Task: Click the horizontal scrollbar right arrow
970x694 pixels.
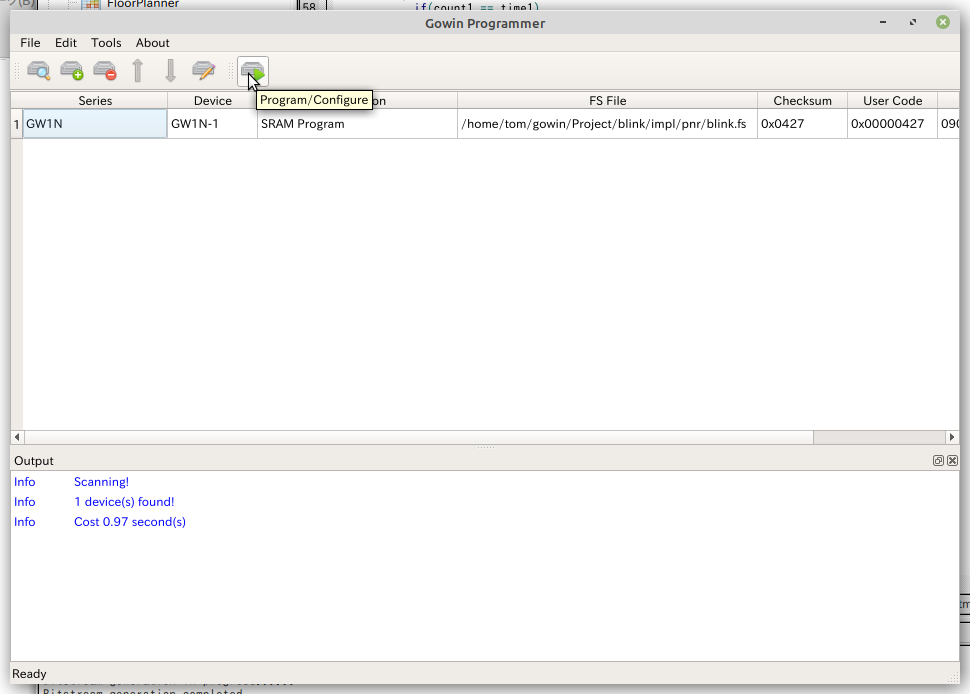Action: coord(952,437)
